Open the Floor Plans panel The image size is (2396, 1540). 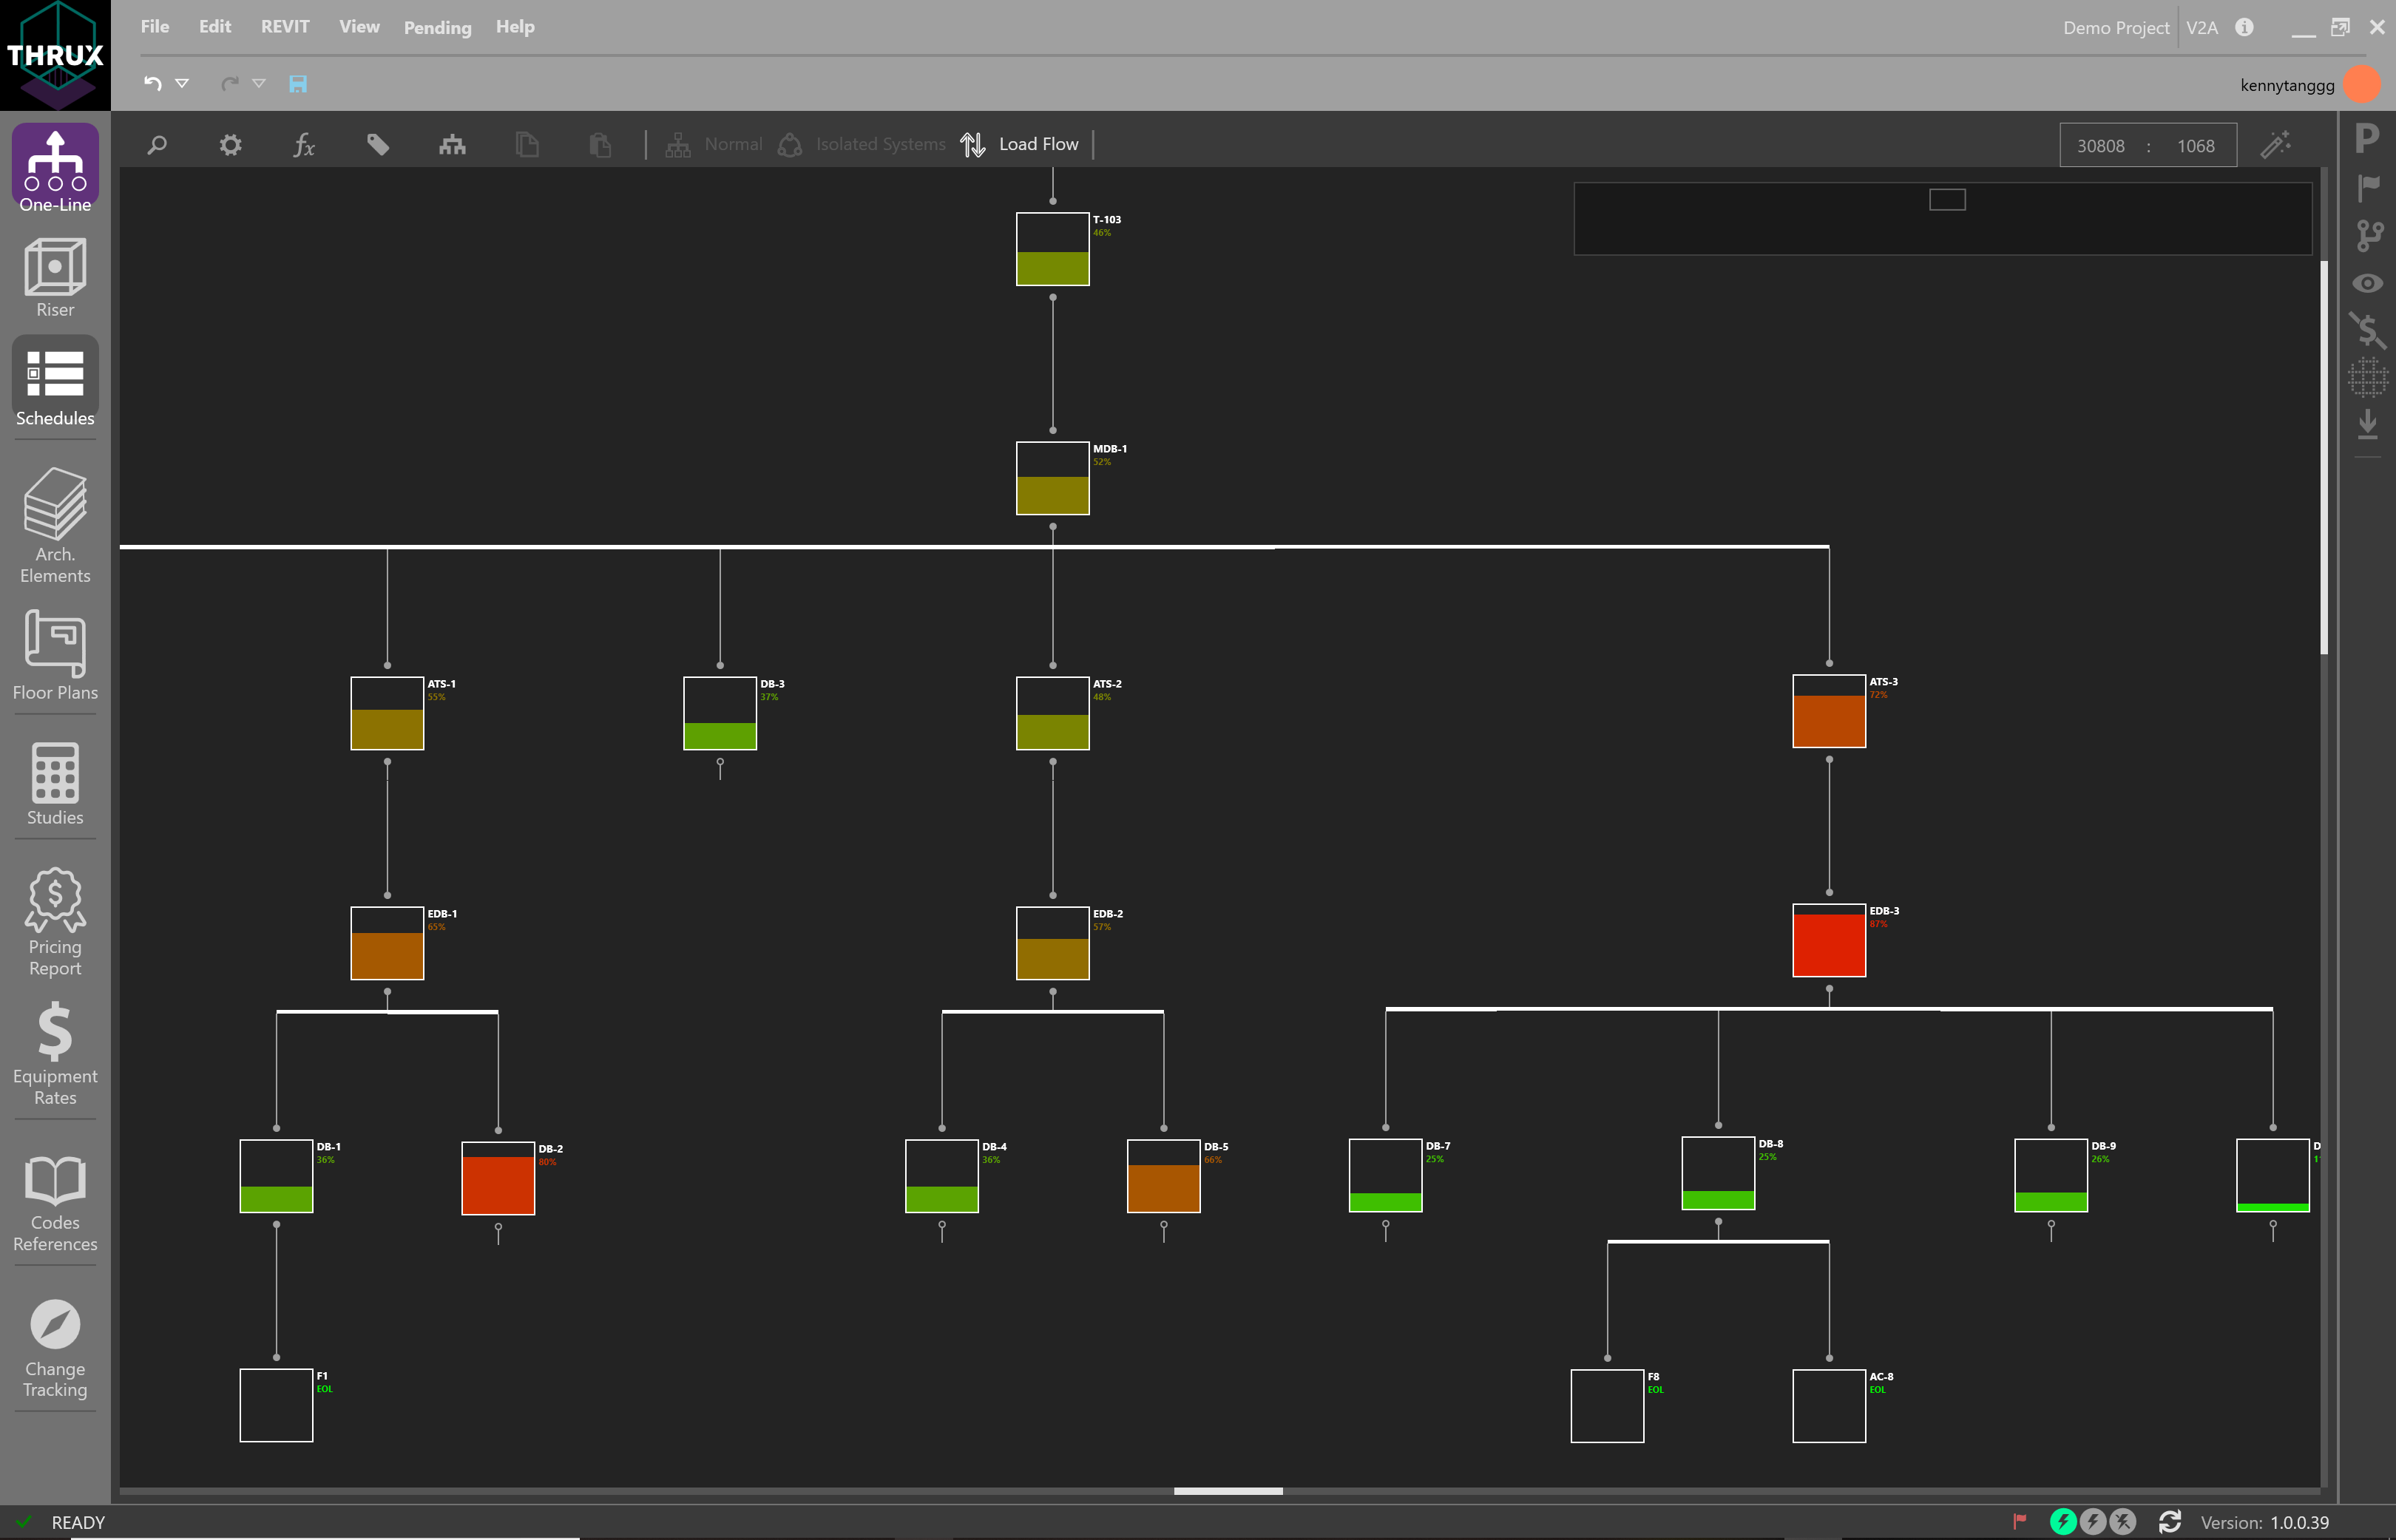(54, 655)
